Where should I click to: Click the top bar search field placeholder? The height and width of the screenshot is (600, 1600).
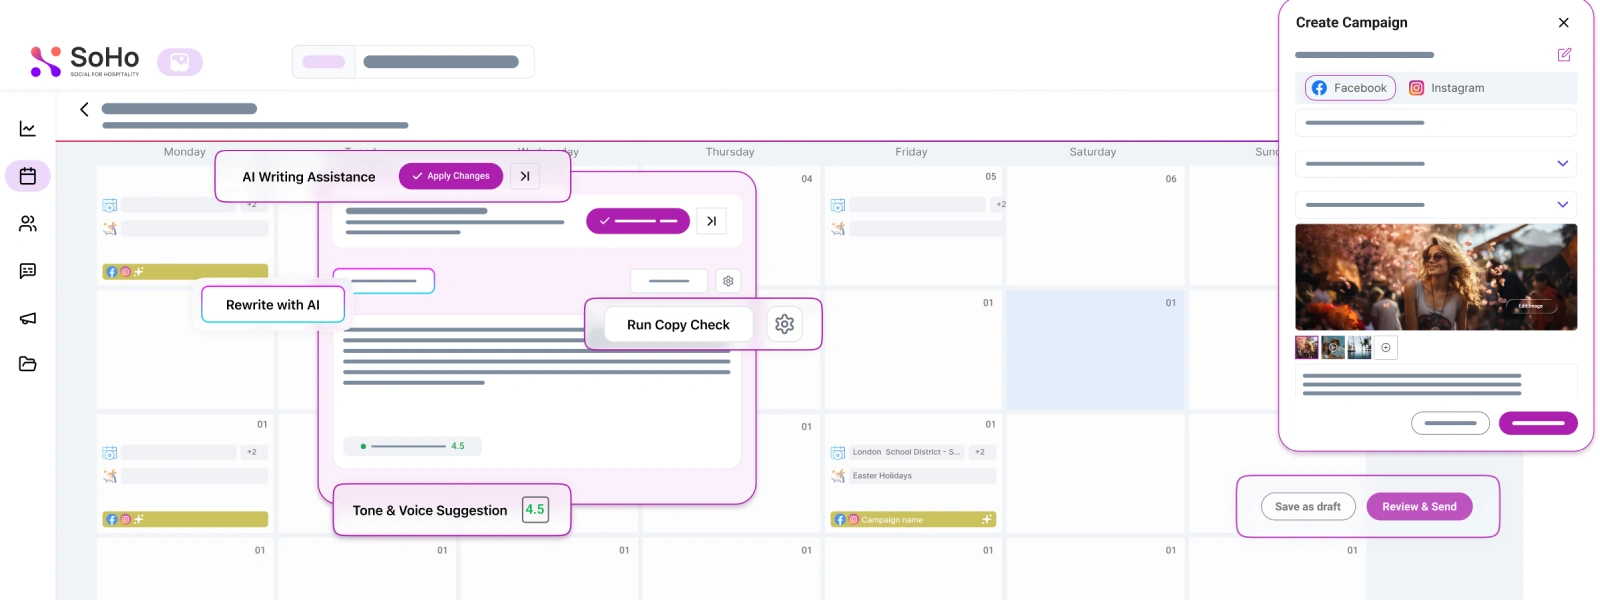pos(441,62)
